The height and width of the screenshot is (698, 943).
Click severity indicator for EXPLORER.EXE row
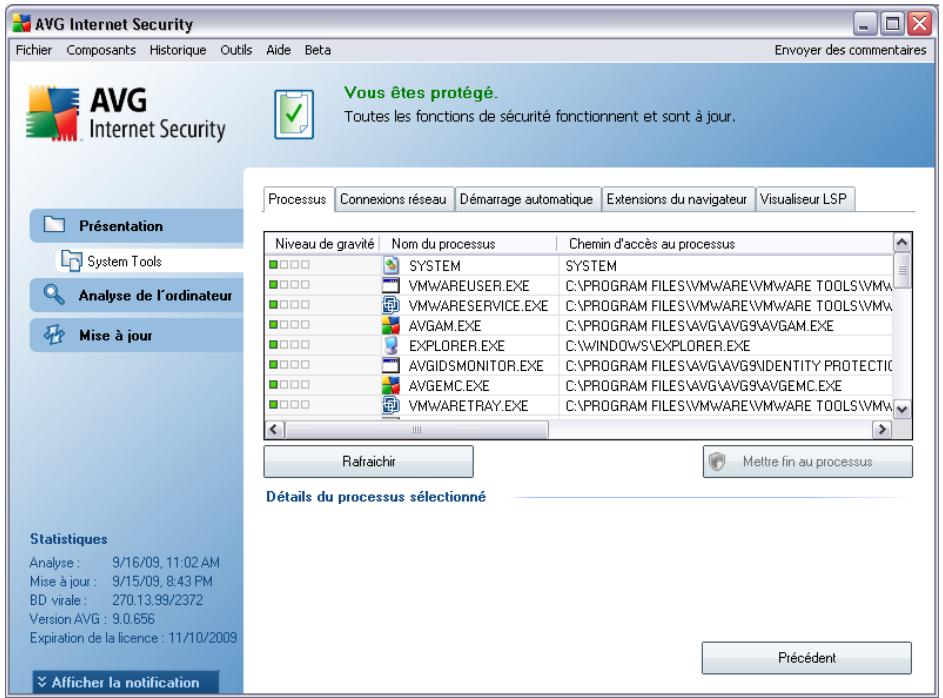pyautogui.click(x=289, y=344)
